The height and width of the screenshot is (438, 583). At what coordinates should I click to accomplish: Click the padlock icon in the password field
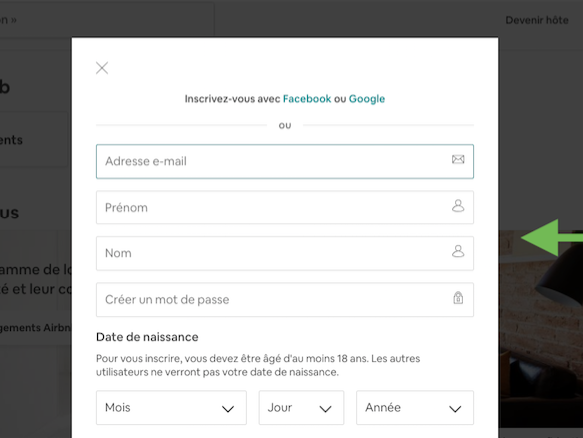click(x=458, y=298)
